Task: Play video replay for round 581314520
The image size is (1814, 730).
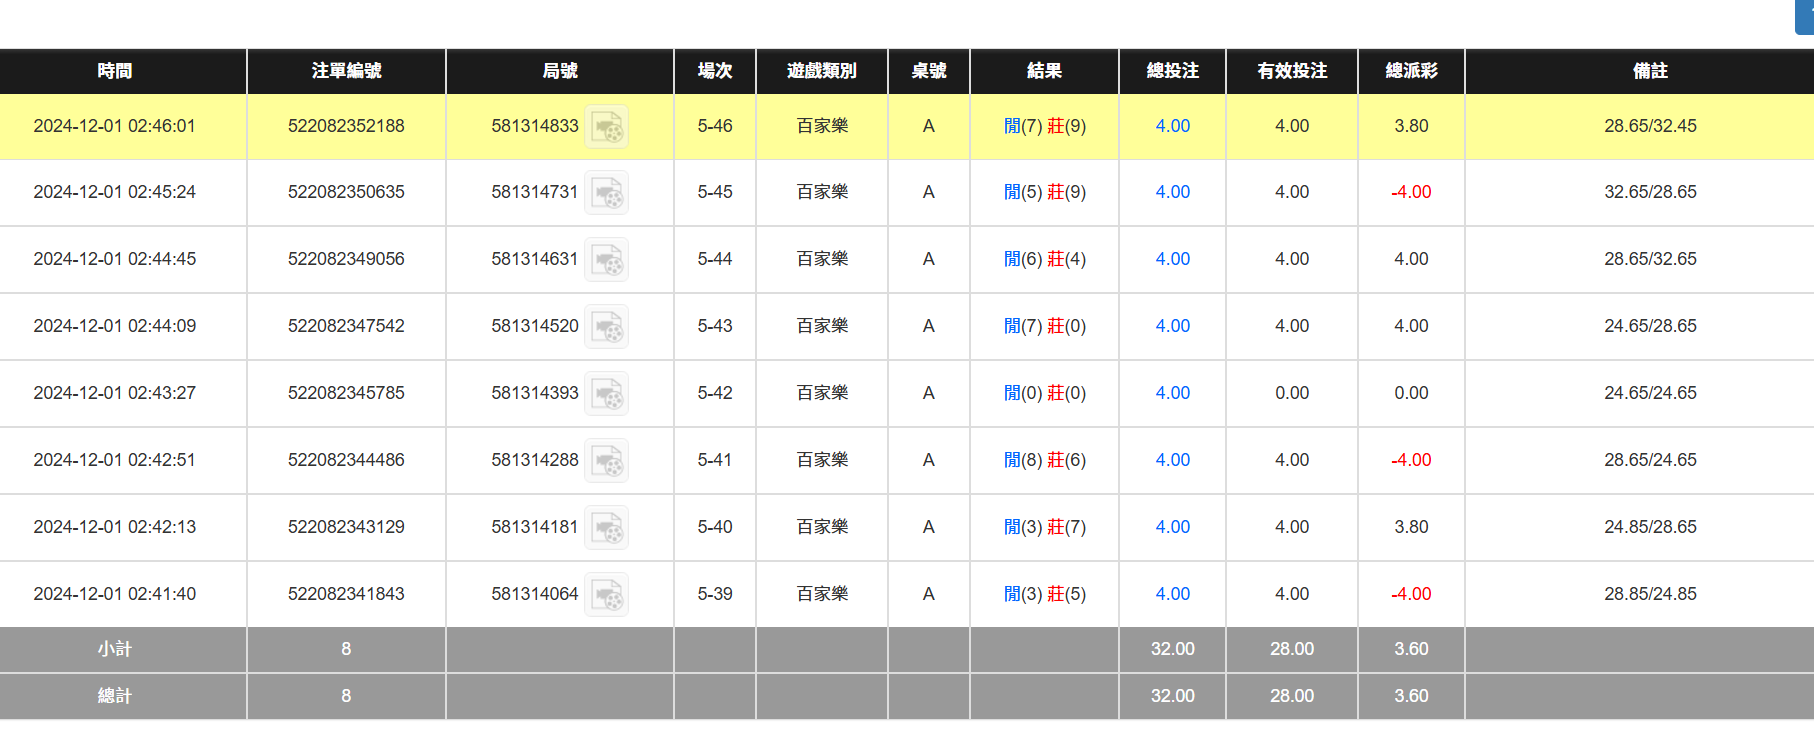Action: [606, 327]
